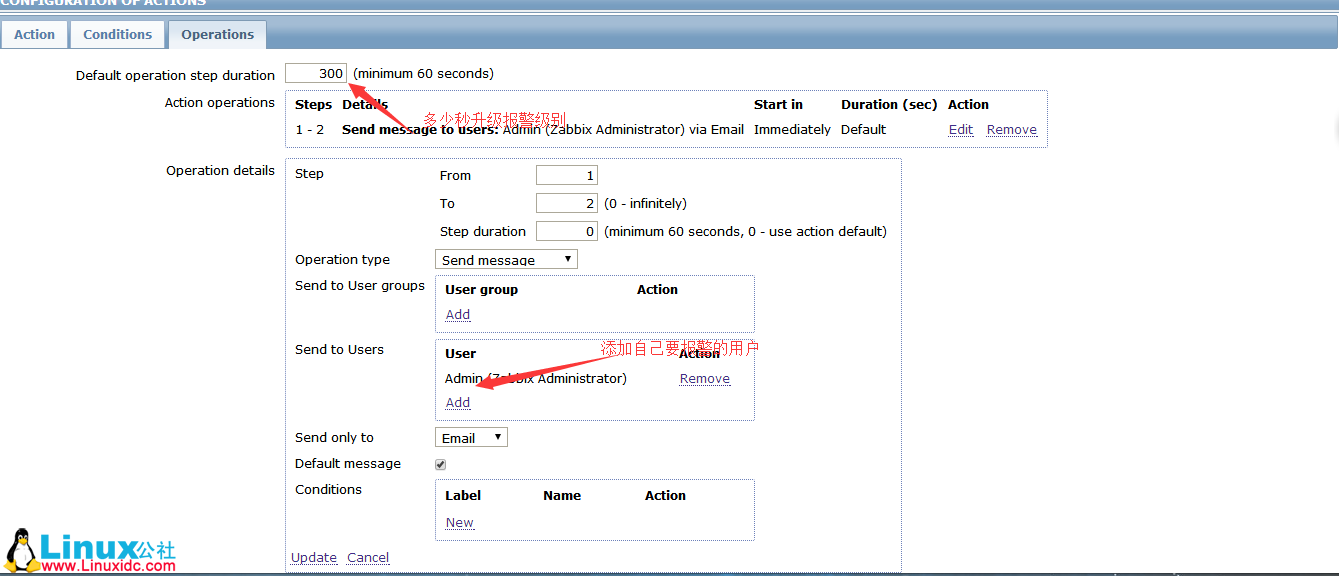
Task: Add another user under Send to Users
Action: tap(457, 402)
